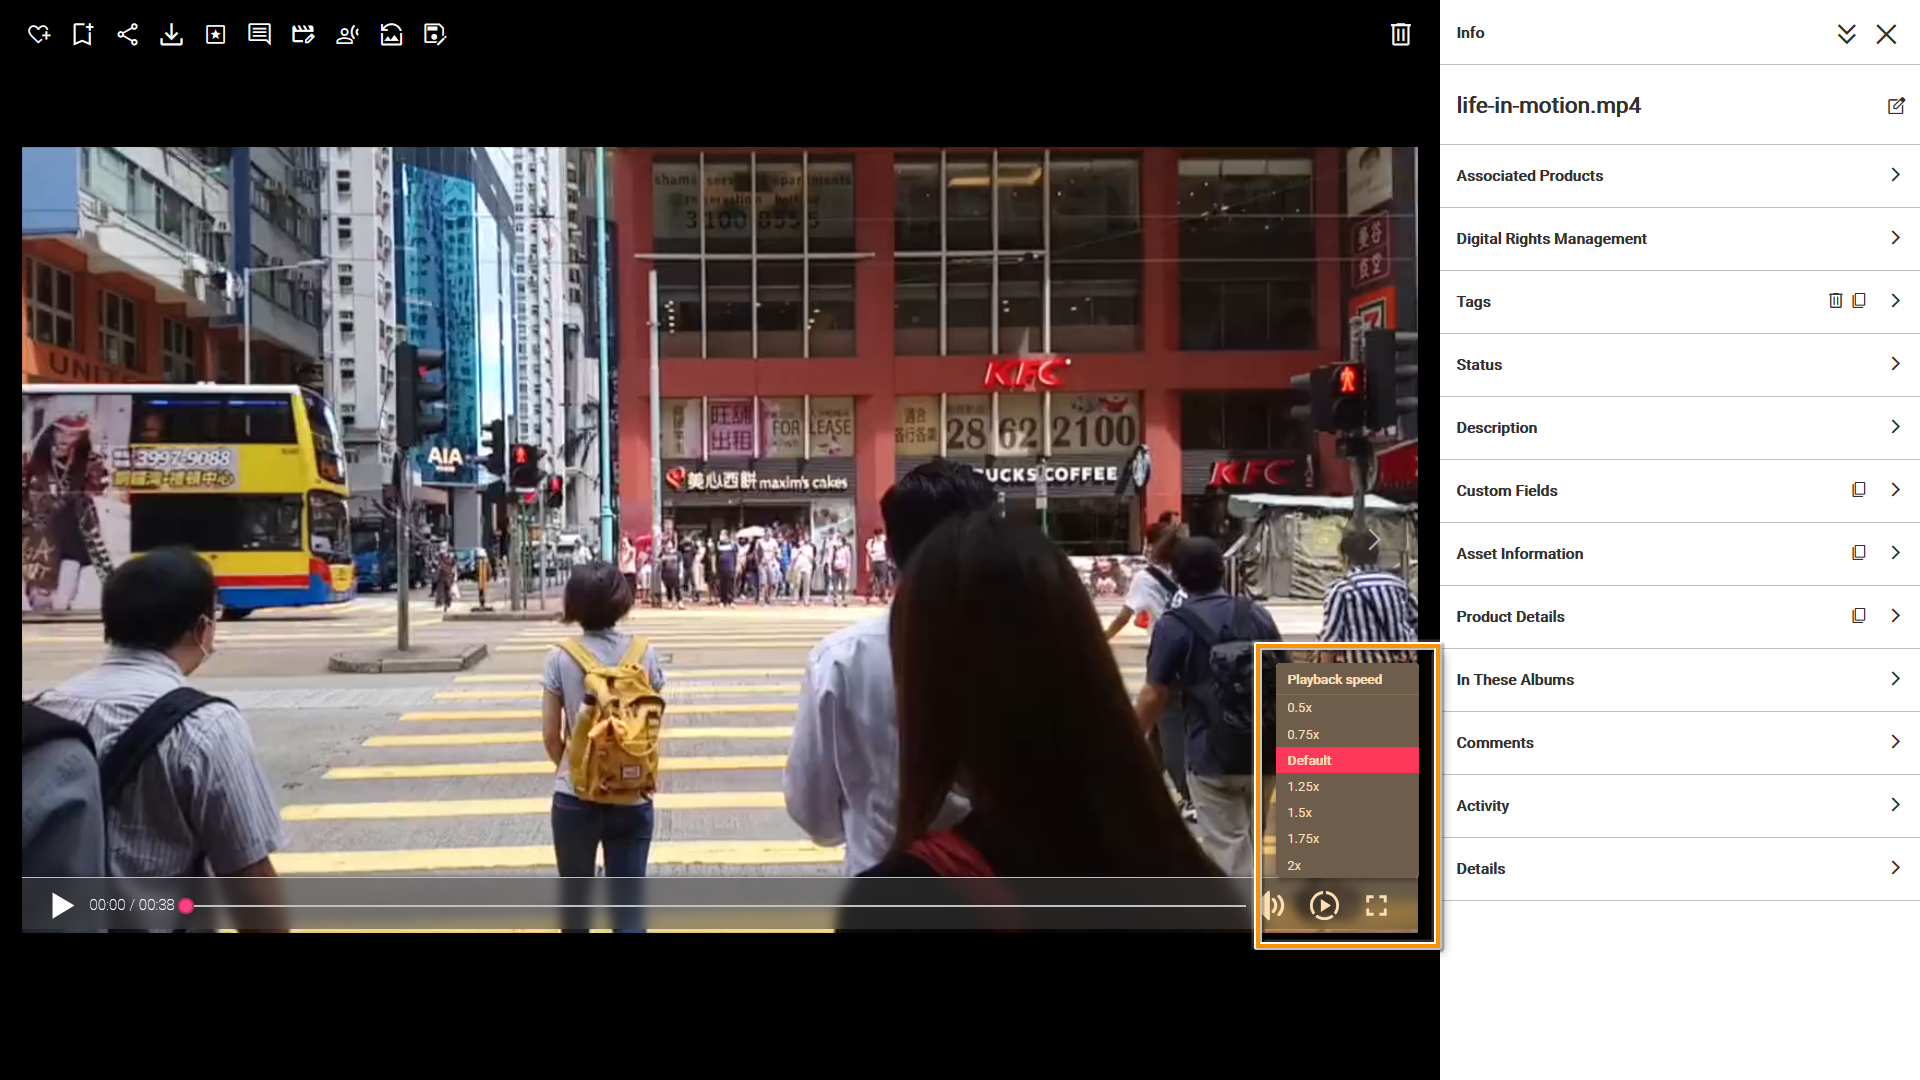Click the starred square icon
The image size is (1920, 1080).
point(215,34)
